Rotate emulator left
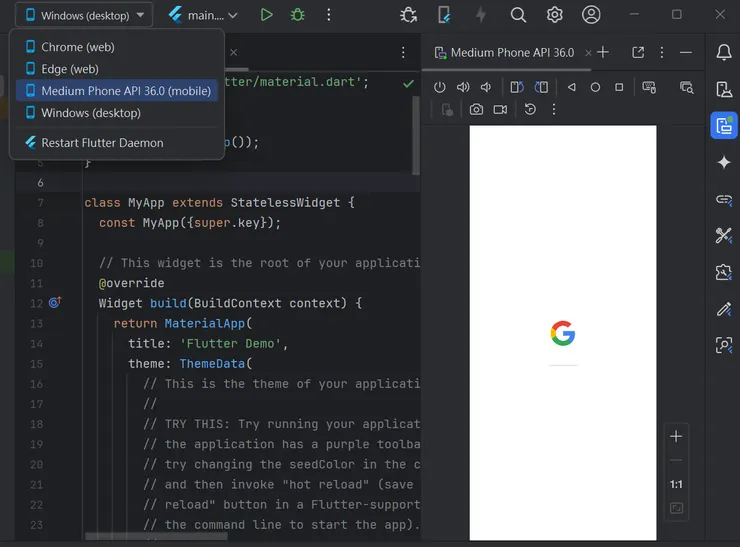 click(x=517, y=87)
